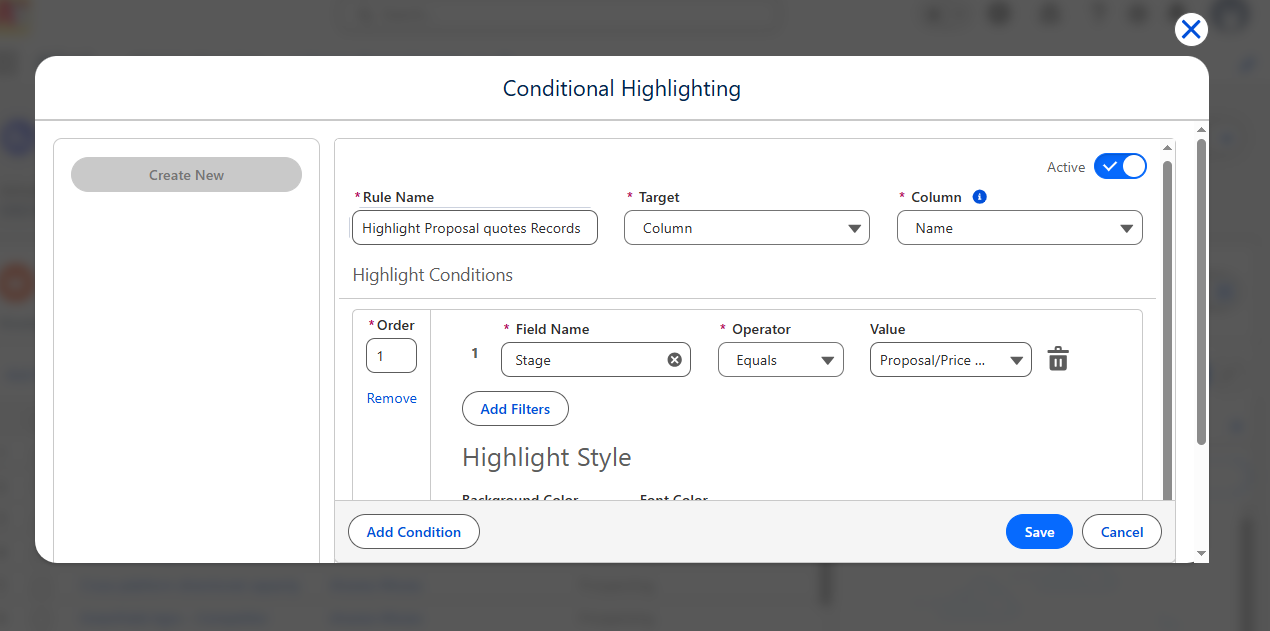Click the Conditional Highlighting title
Image resolution: width=1270 pixels, height=631 pixels.
pos(622,88)
